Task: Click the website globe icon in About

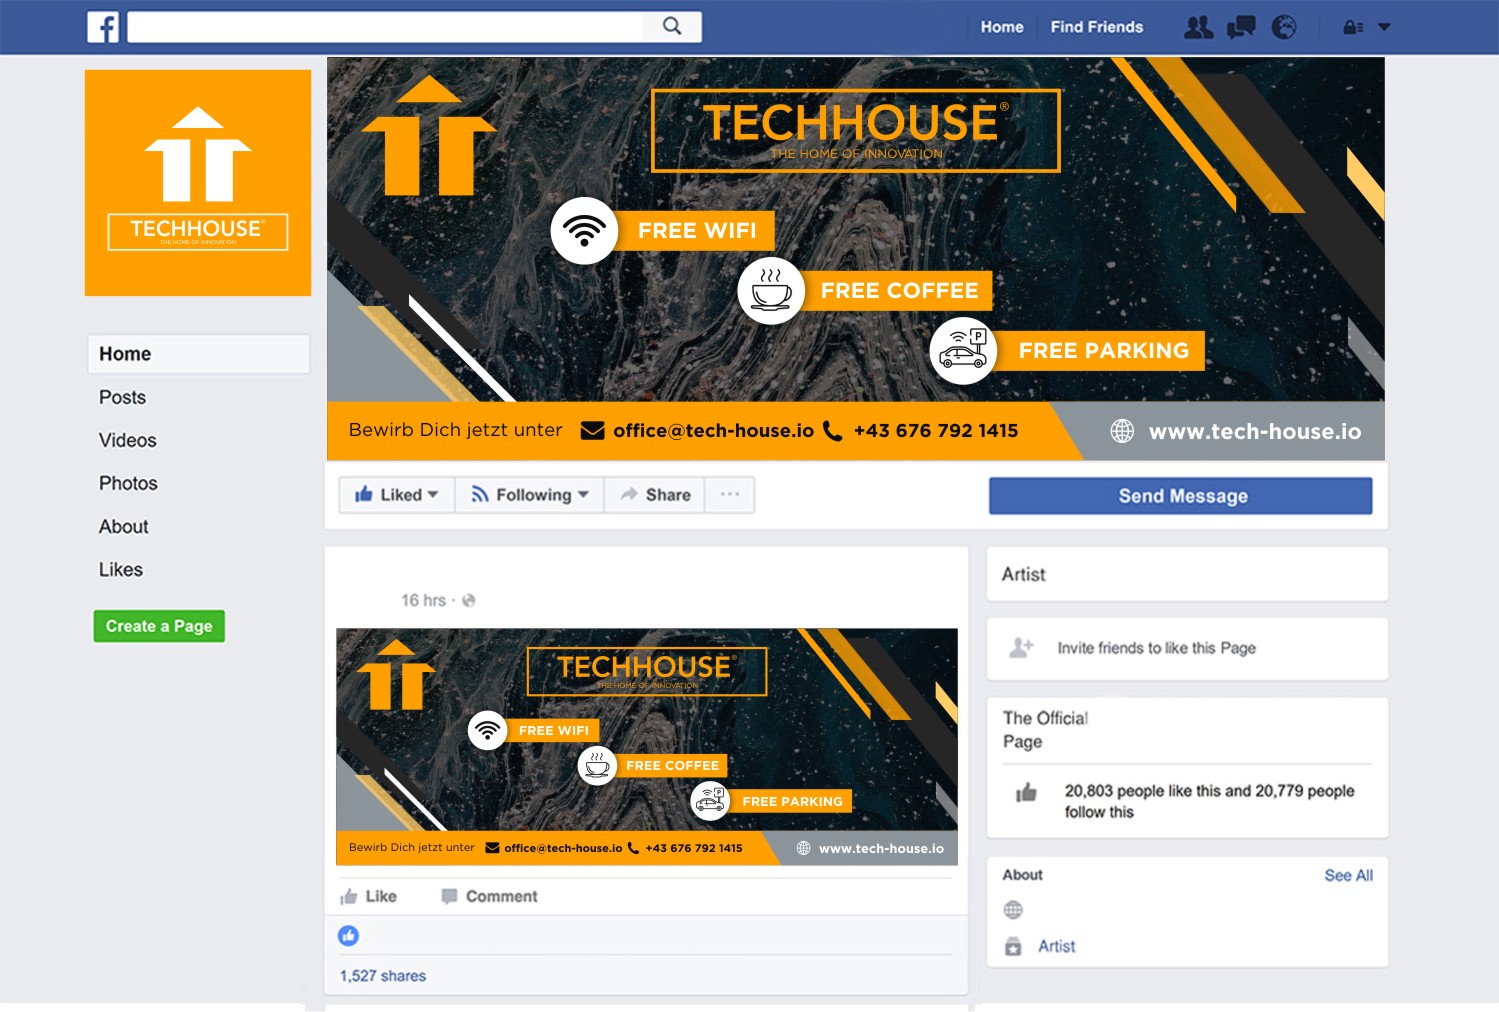Action: (x=1013, y=910)
